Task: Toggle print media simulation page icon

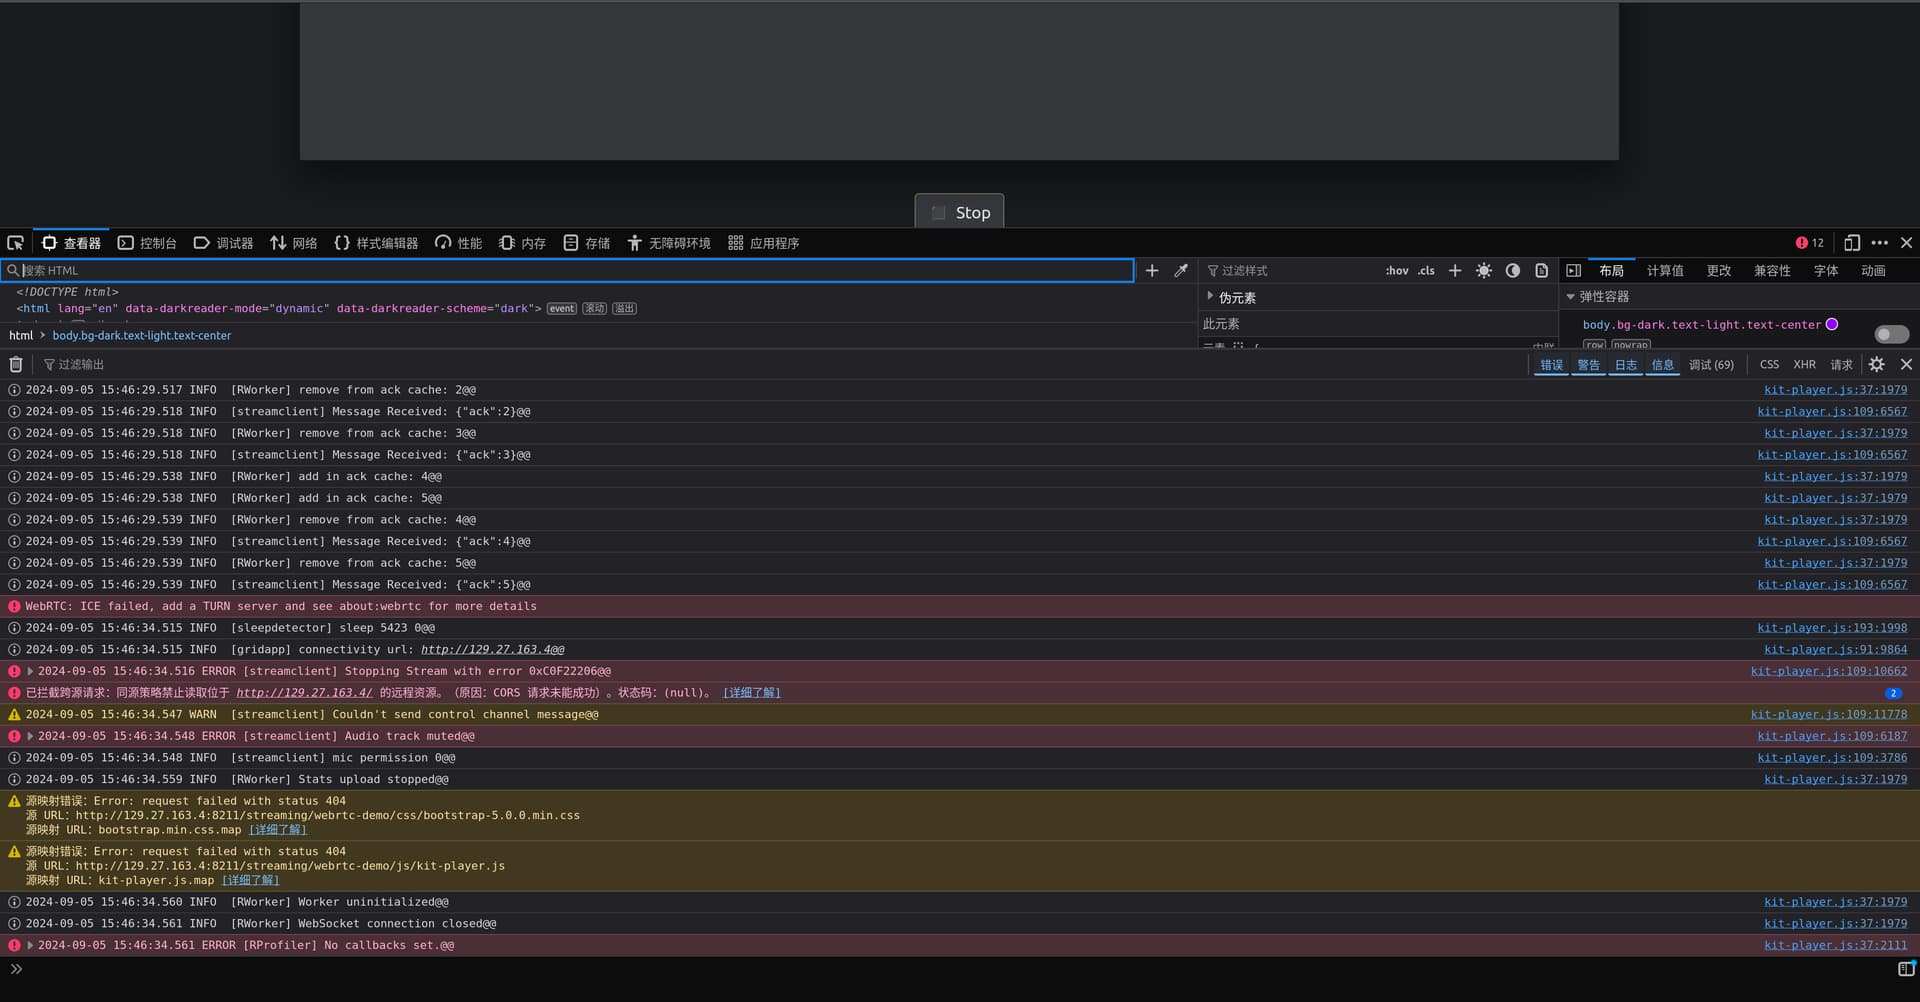Action: point(1542,270)
